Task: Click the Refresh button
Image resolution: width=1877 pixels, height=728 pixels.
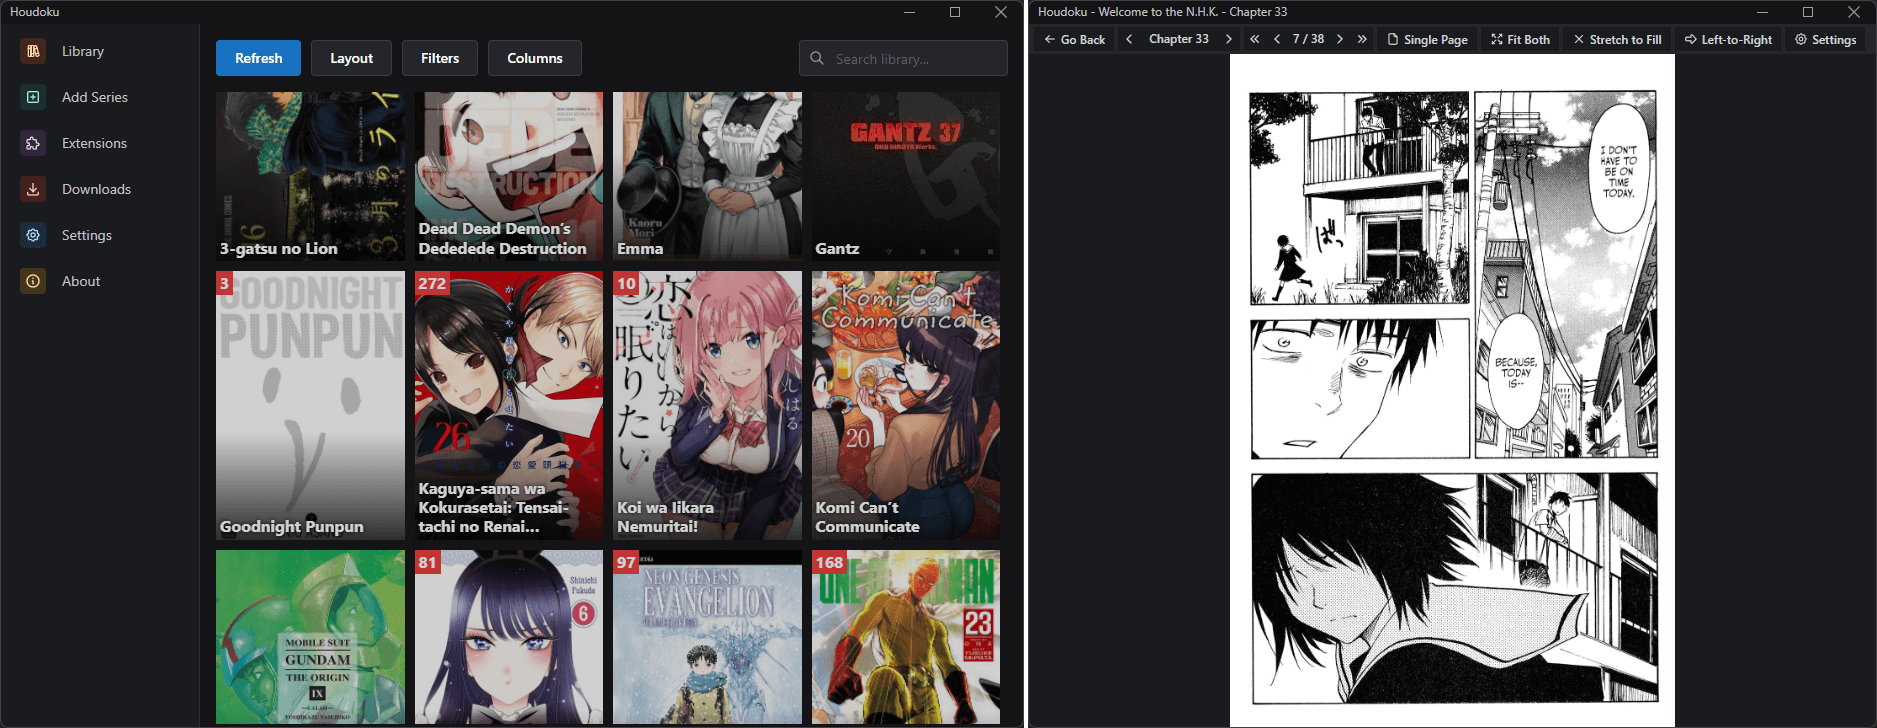Action: coord(258,58)
